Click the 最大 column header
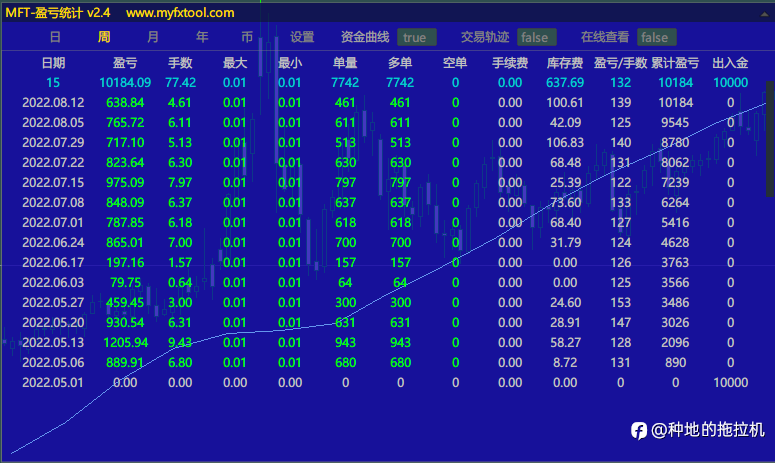Viewport: 775px width, 463px height. 235,63
